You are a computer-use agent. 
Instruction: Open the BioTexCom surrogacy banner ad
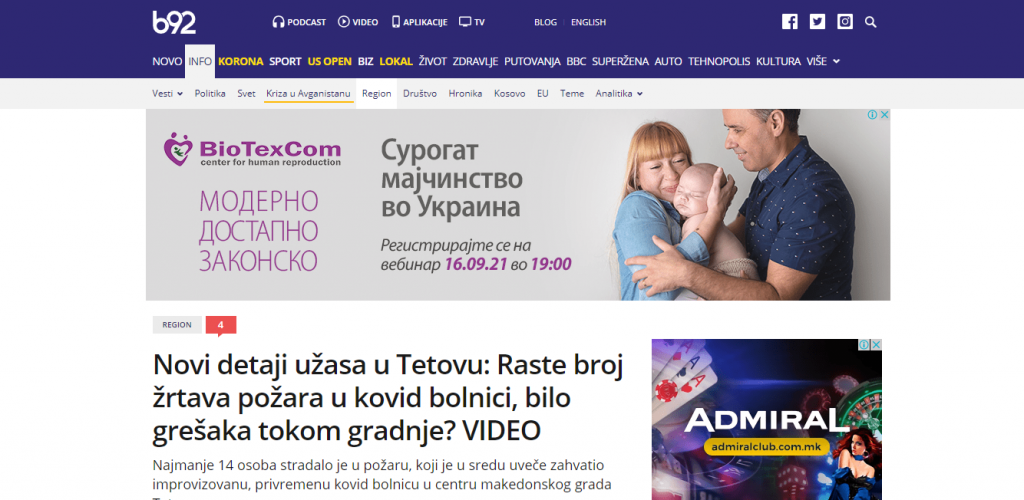pos(518,205)
